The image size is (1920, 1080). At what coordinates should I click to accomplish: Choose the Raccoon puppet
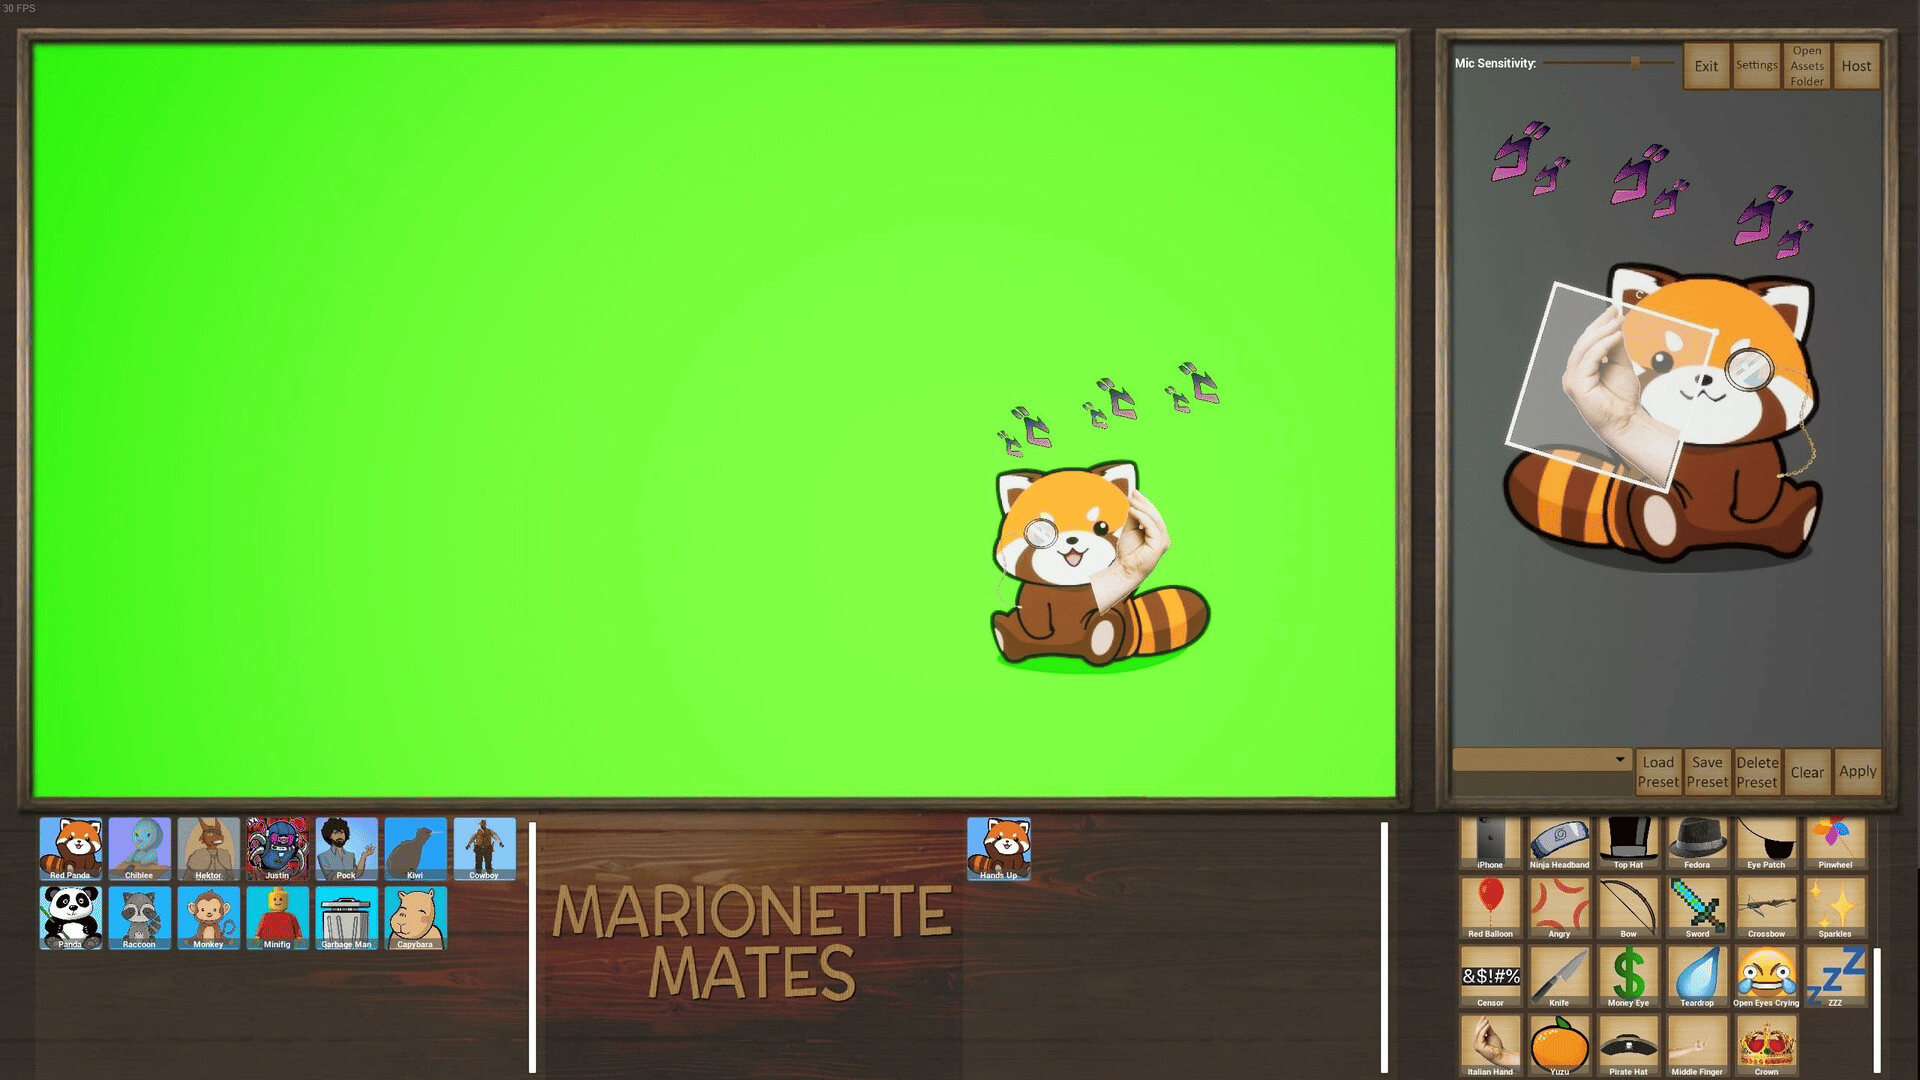coord(139,917)
